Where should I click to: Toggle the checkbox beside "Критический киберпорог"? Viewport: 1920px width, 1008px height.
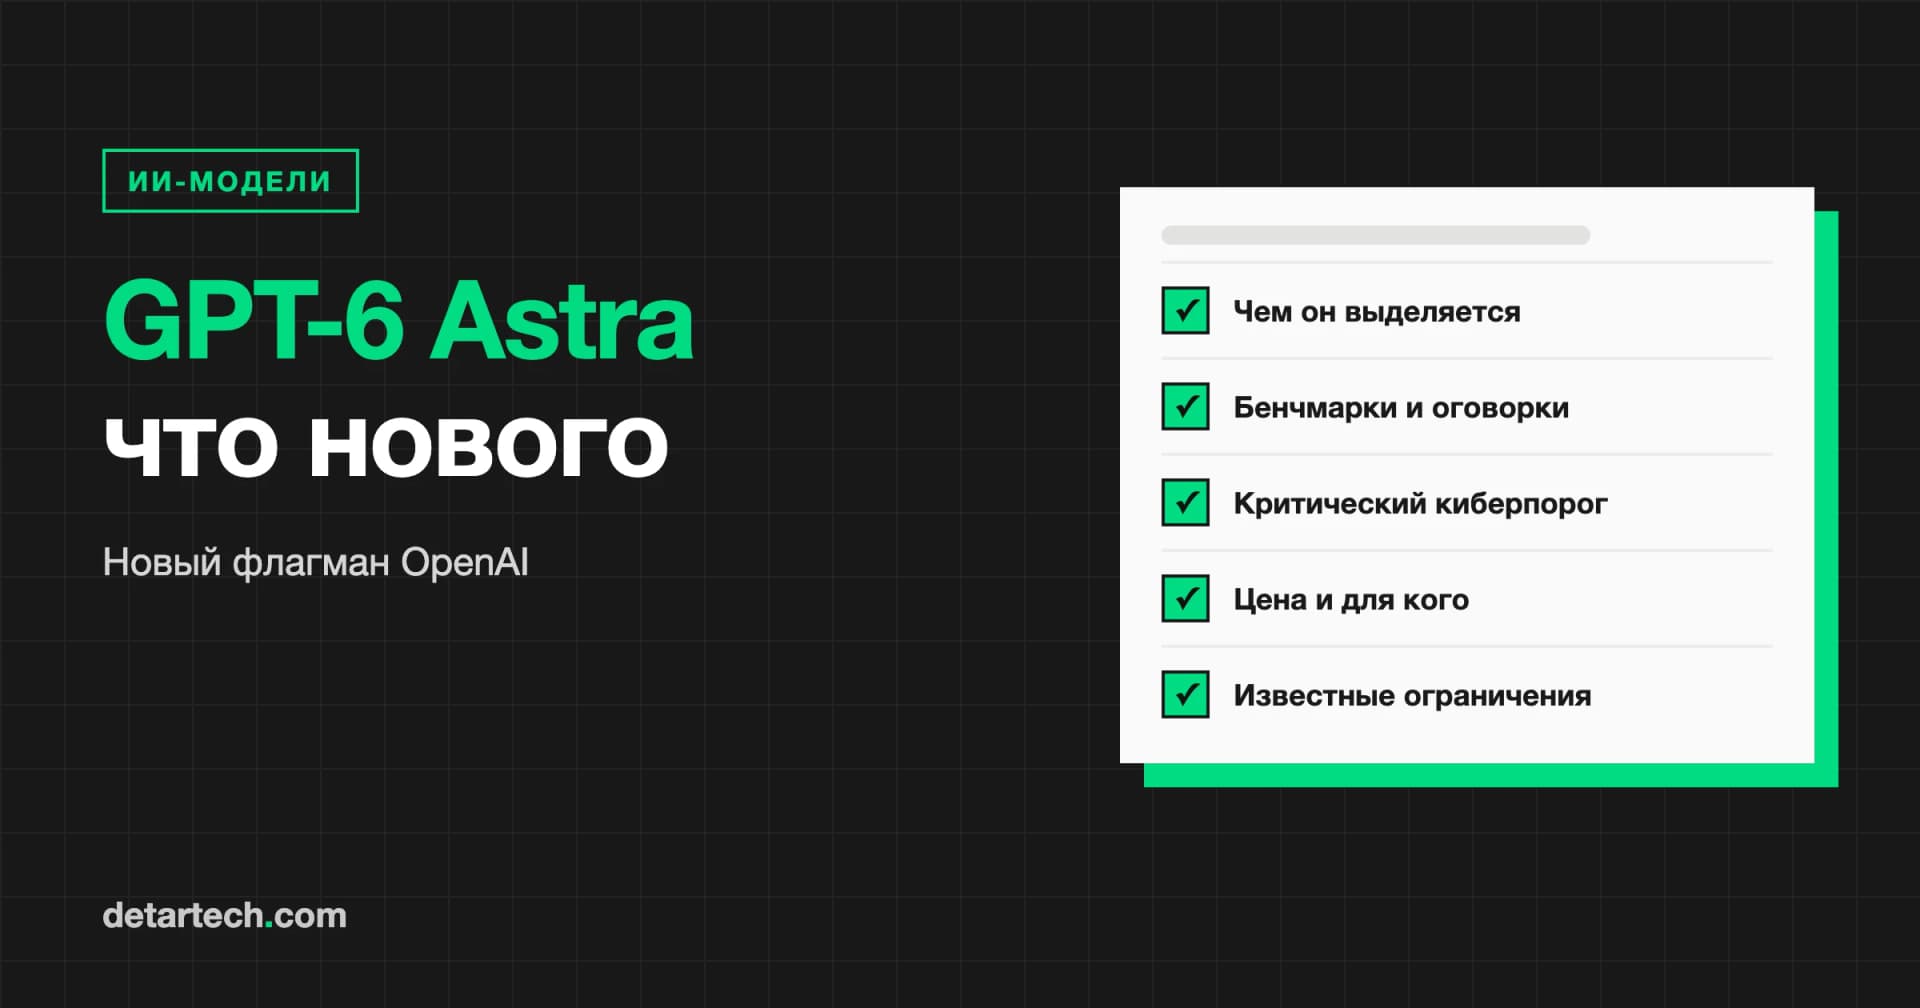(1185, 502)
